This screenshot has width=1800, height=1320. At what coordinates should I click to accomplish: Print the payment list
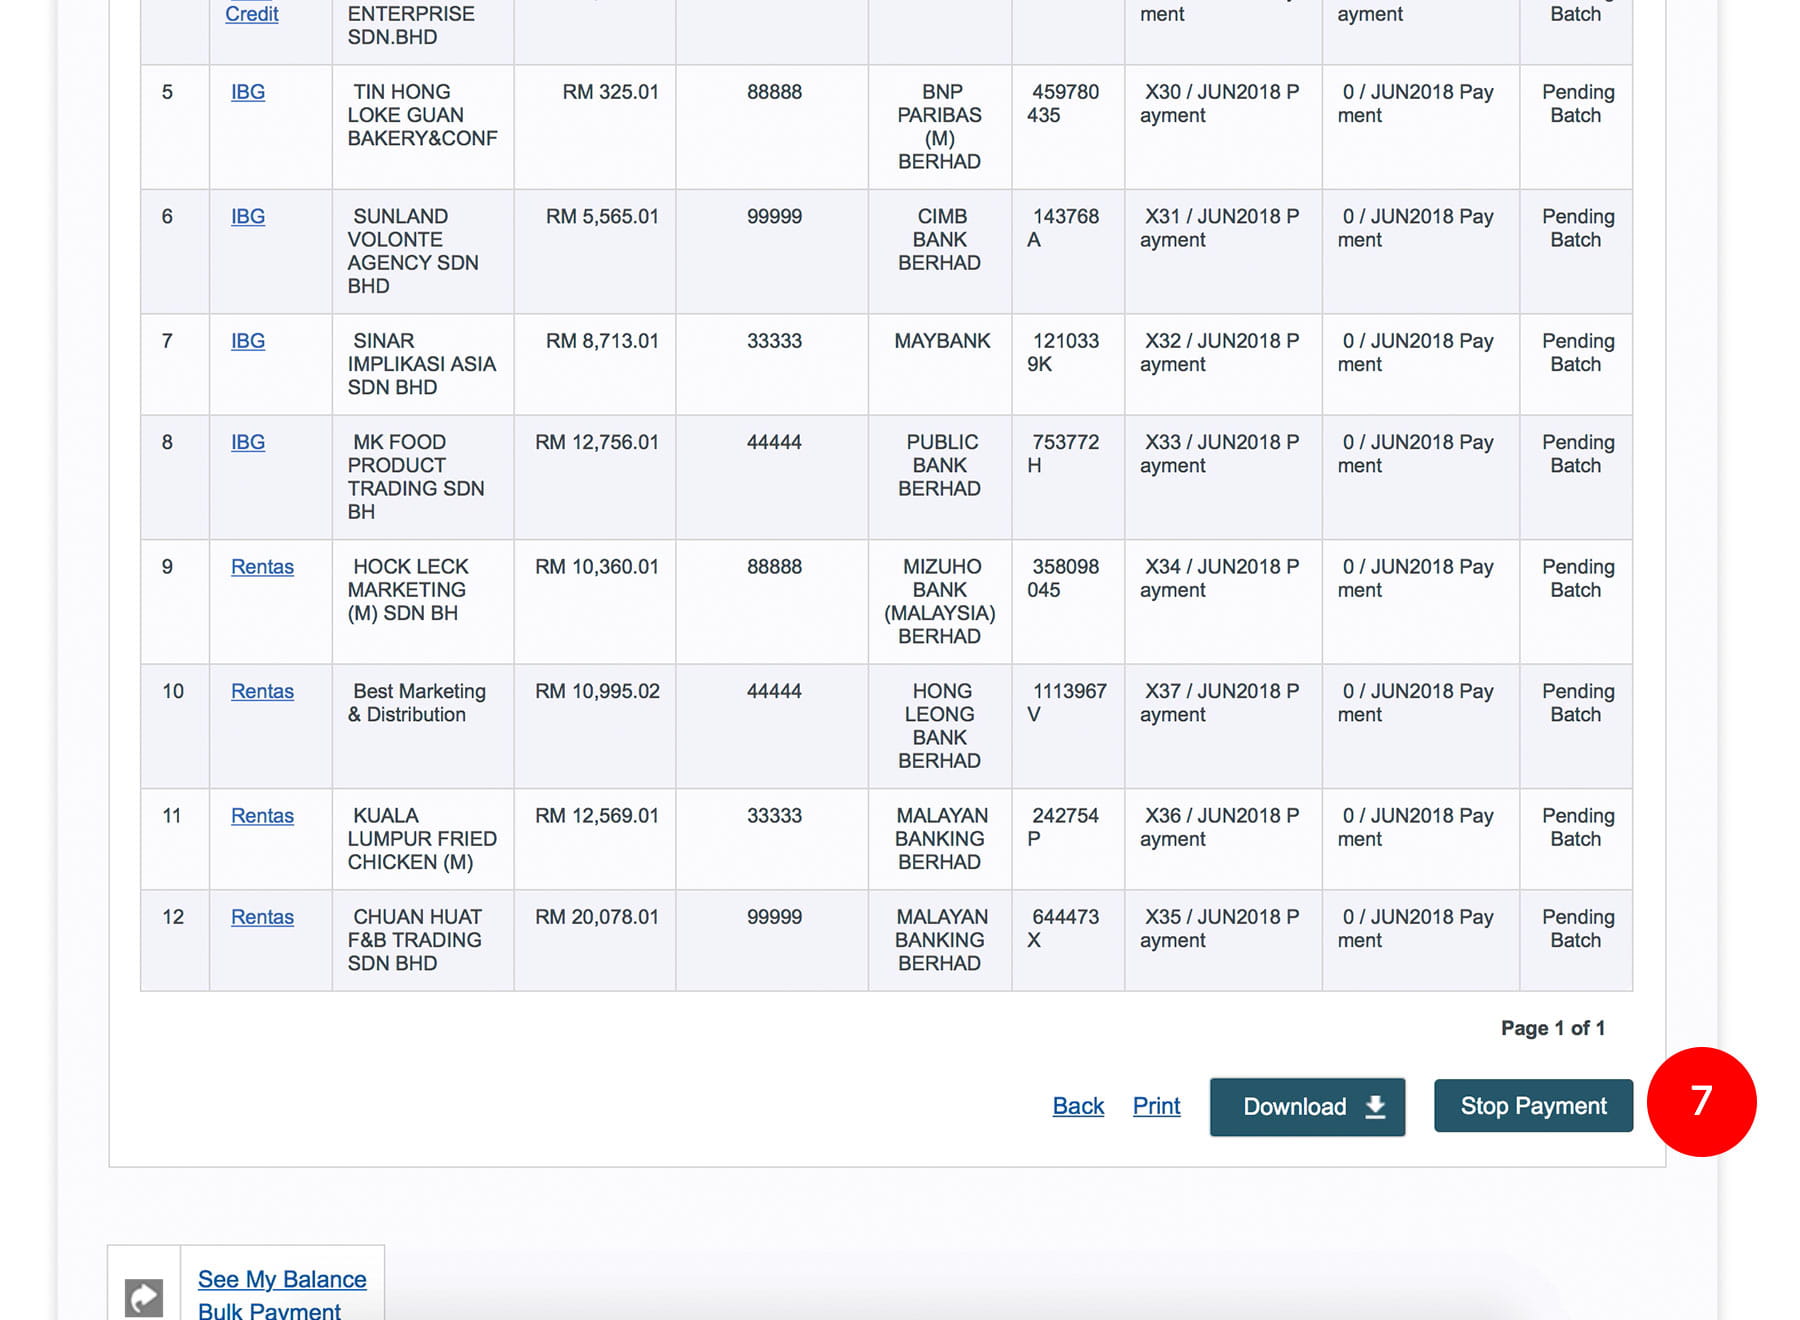coord(1156,1106)
